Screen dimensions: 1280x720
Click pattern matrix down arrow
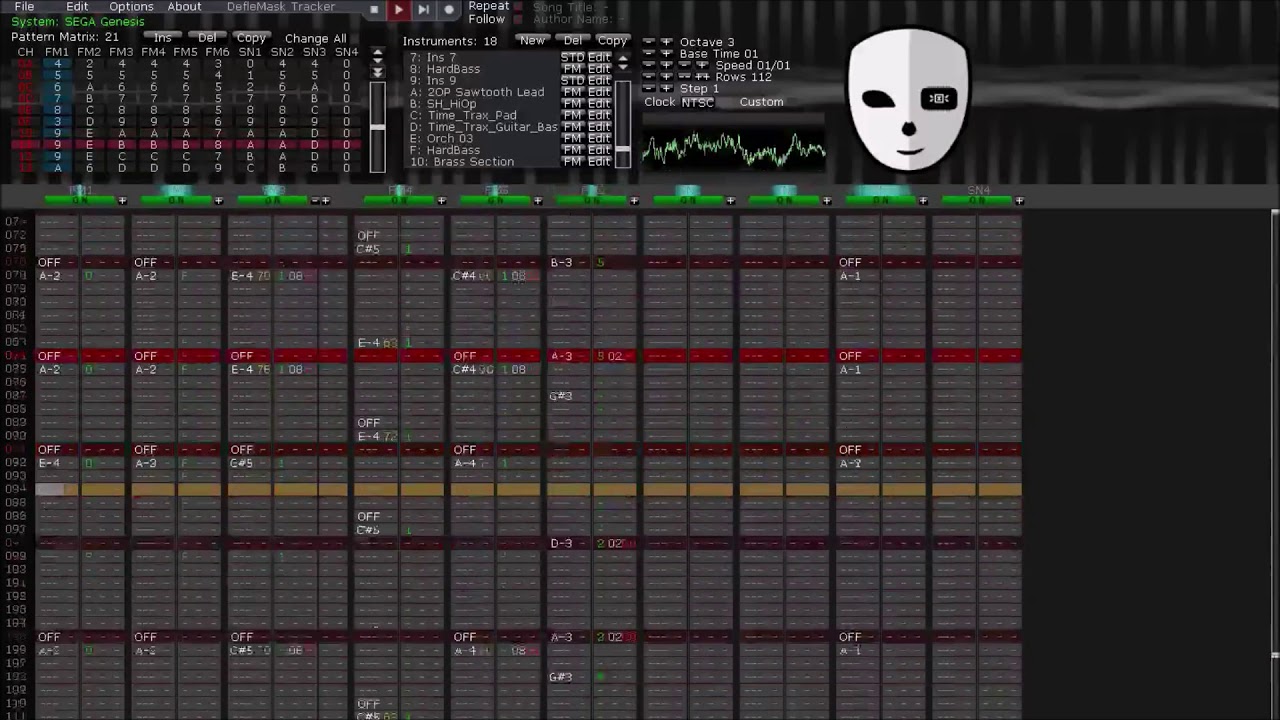point(377,63)
